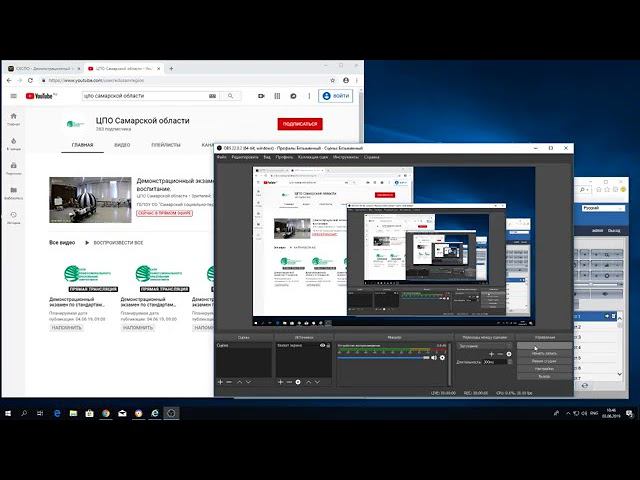Open transition properties gear icon
The width and height of the screenshot is (640, 480).
click(509, 354)
